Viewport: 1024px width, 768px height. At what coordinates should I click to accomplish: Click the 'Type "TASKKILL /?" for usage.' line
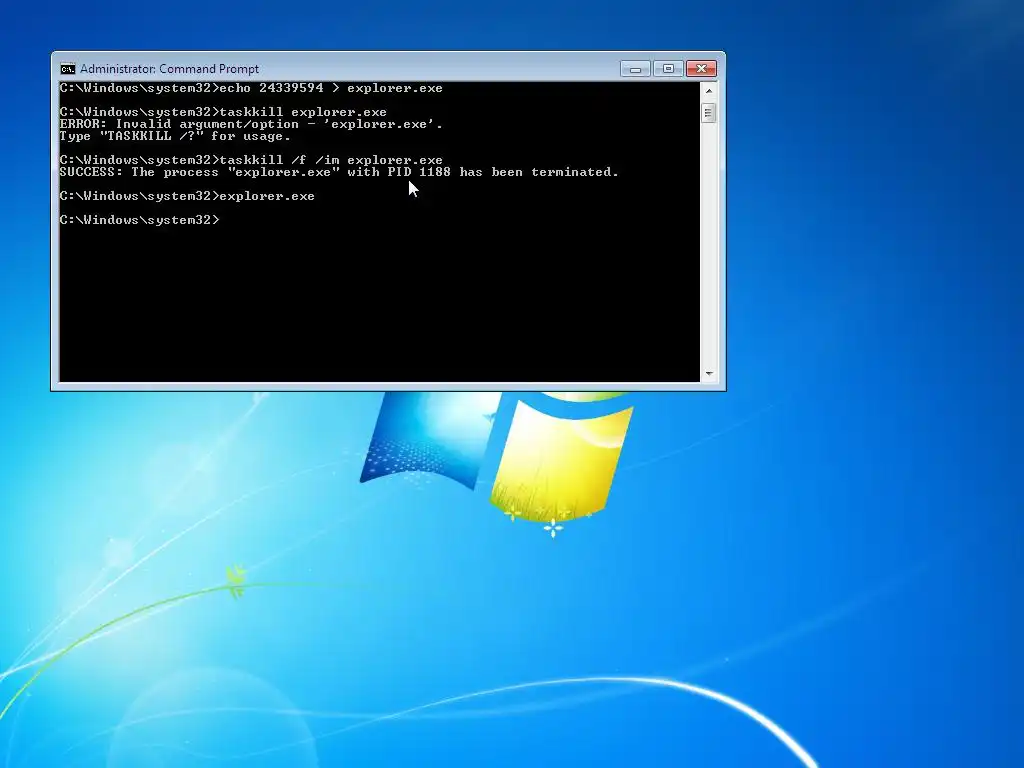point(174,136)
